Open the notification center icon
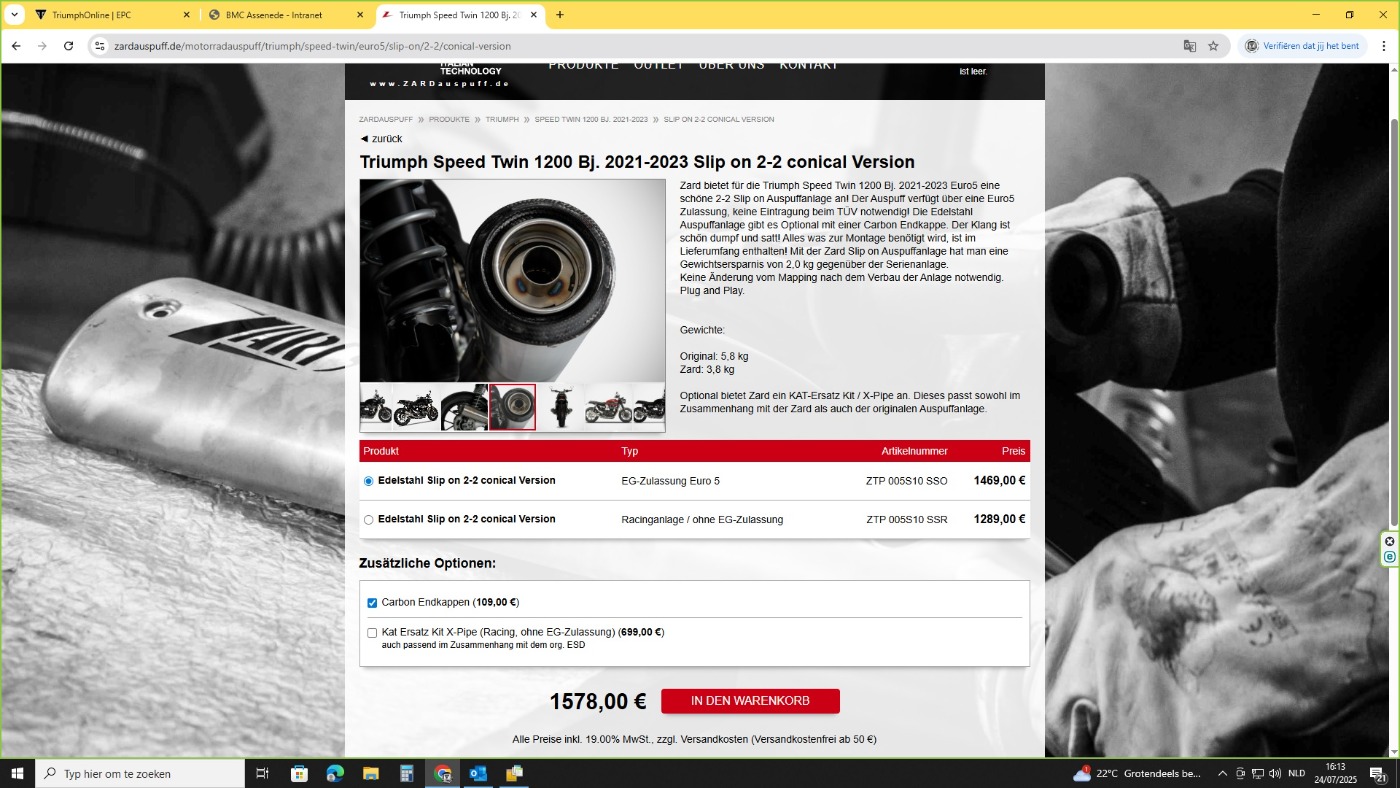The width and height of the screenshot is (1400, 788). (x=1376, y=773)
